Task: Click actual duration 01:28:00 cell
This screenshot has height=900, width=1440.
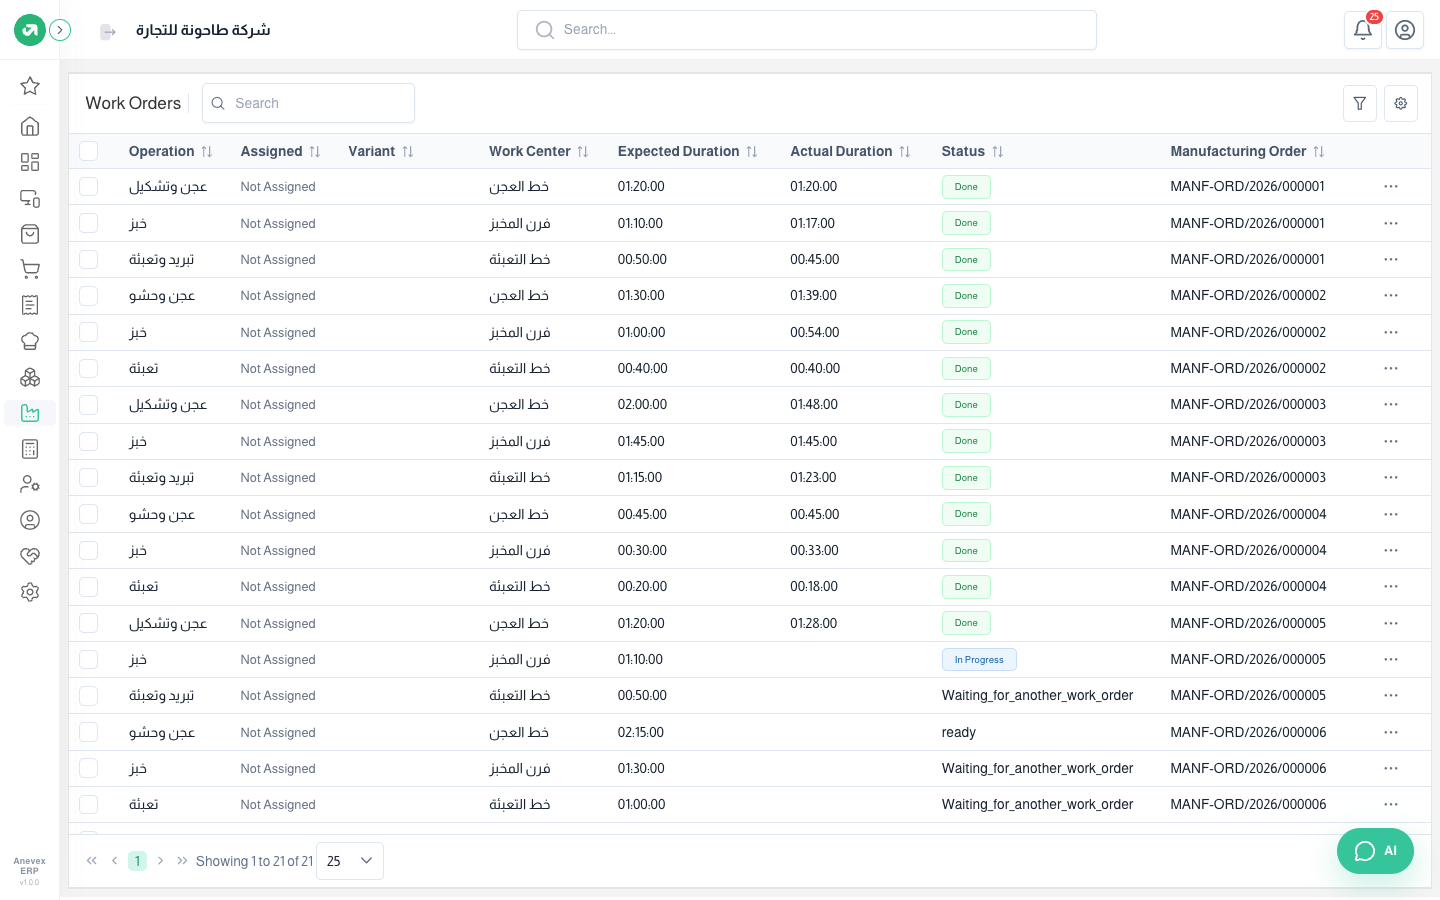Action: click(x=814, y=624)
